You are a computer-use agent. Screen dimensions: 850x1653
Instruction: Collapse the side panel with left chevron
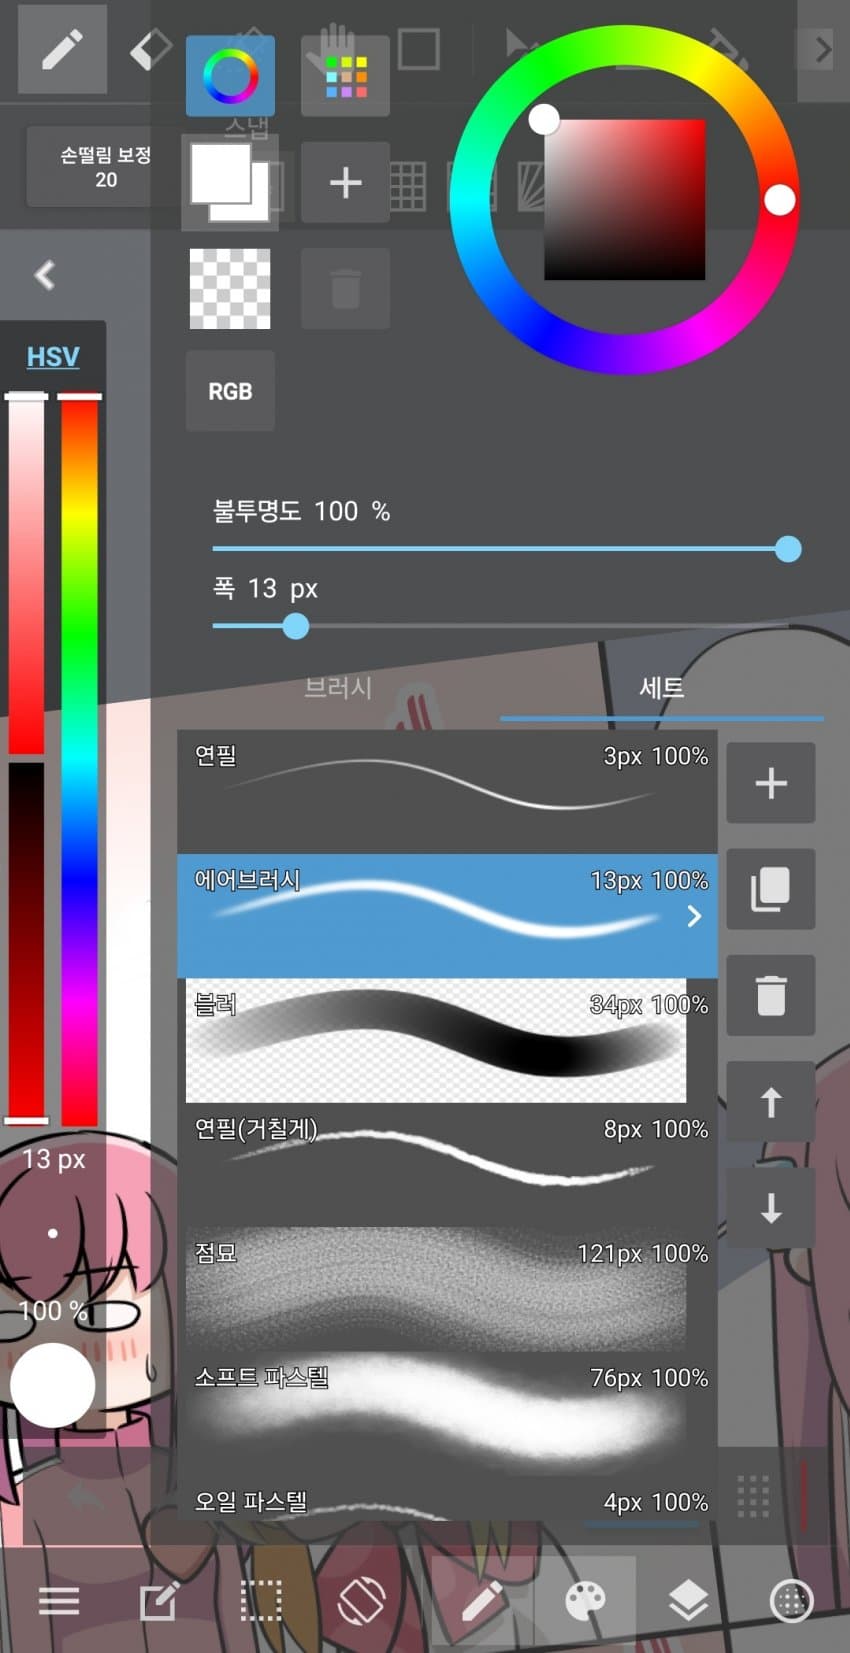pyautogui.click(x=44, y=275)
